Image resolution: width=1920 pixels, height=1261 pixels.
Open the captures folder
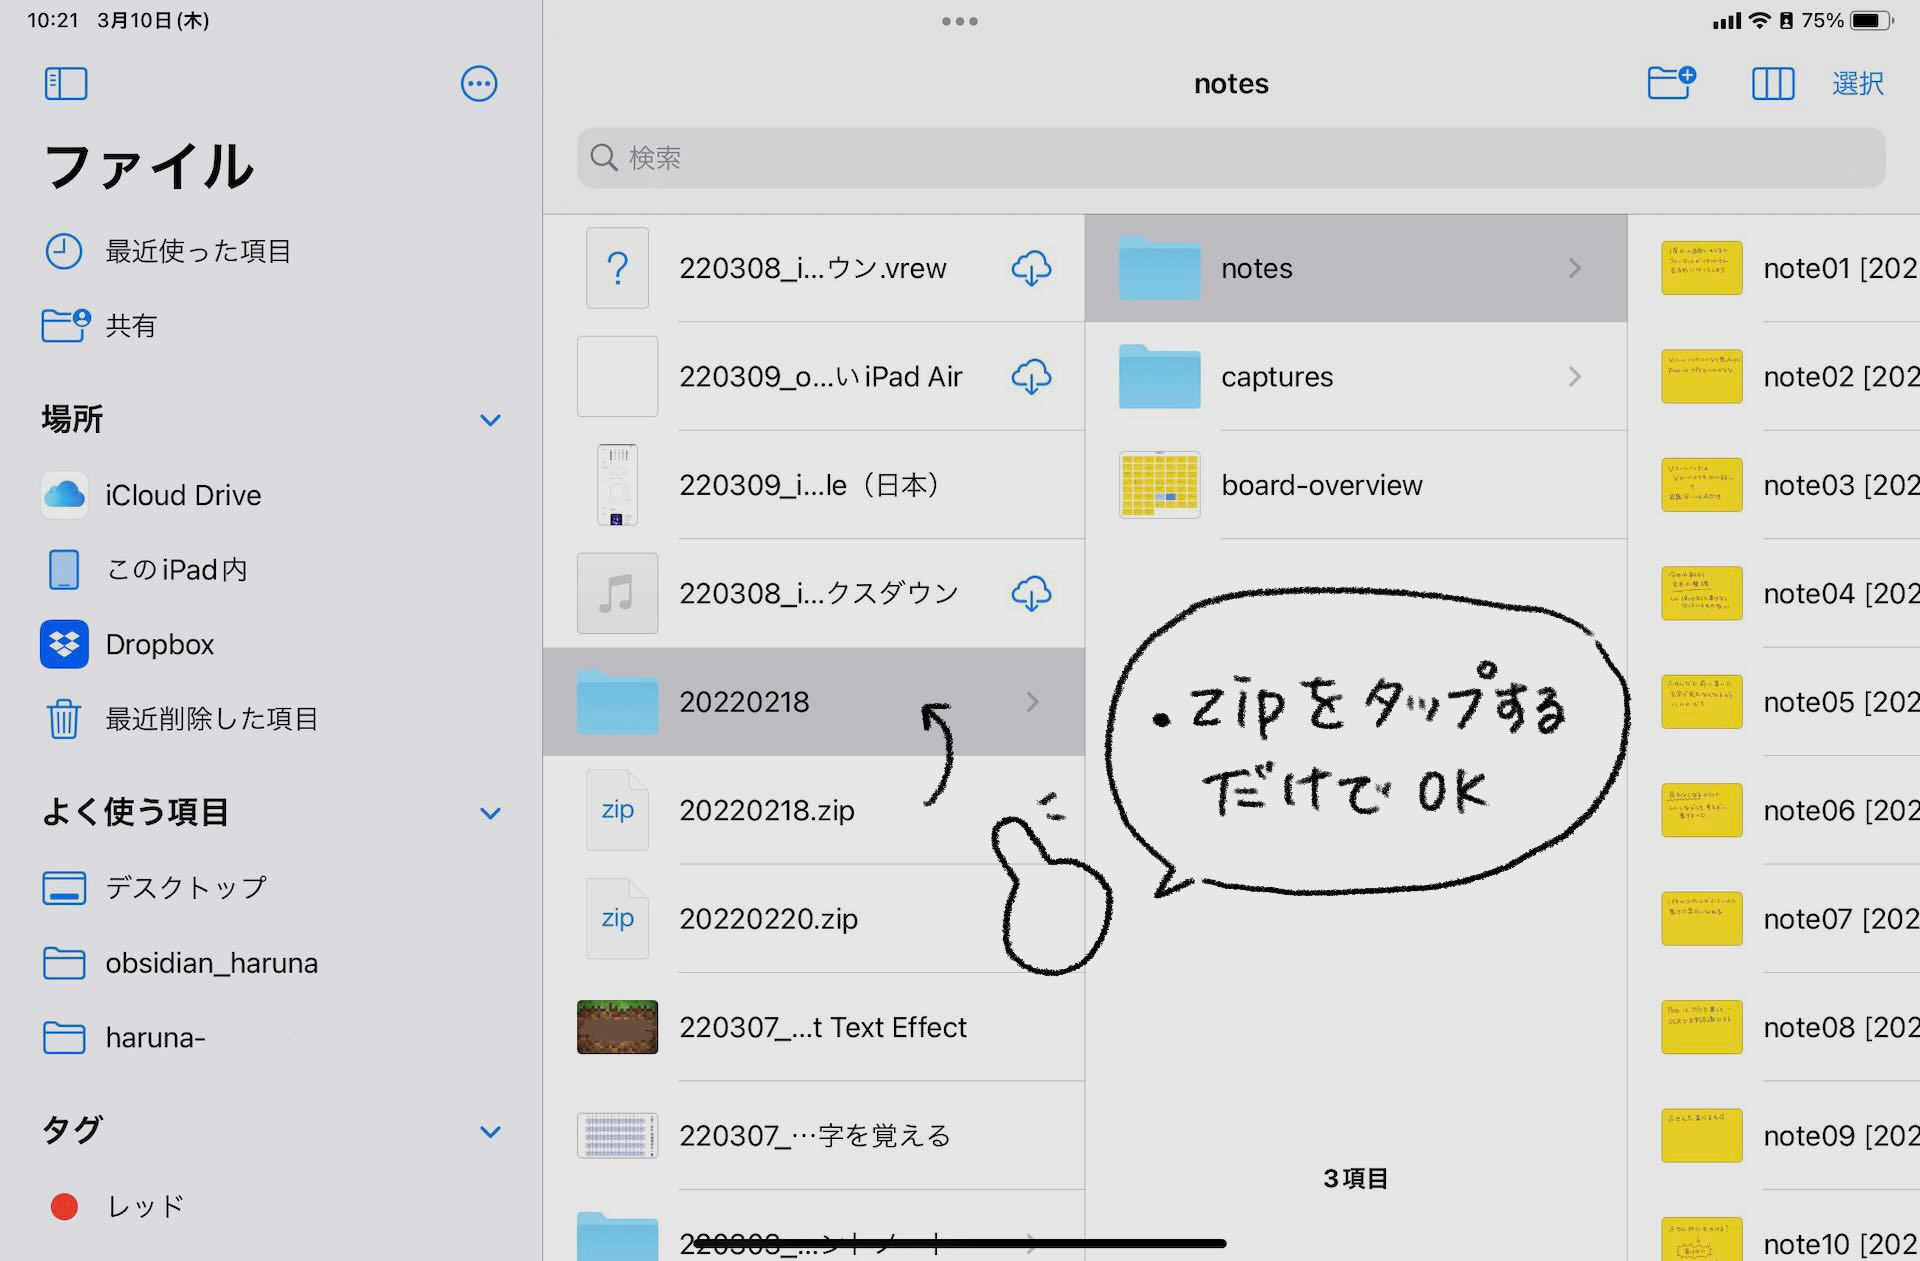[1356, 377]
